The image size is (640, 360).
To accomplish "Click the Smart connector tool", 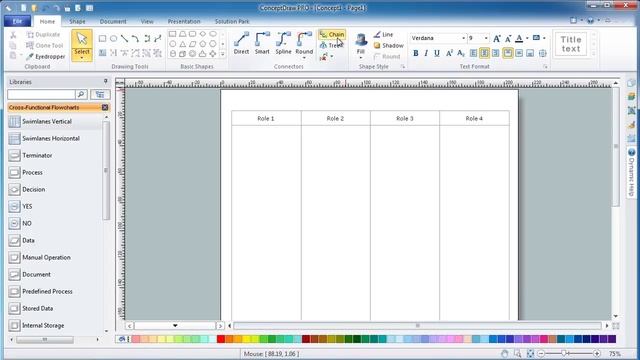I will (x=262, y=43).
